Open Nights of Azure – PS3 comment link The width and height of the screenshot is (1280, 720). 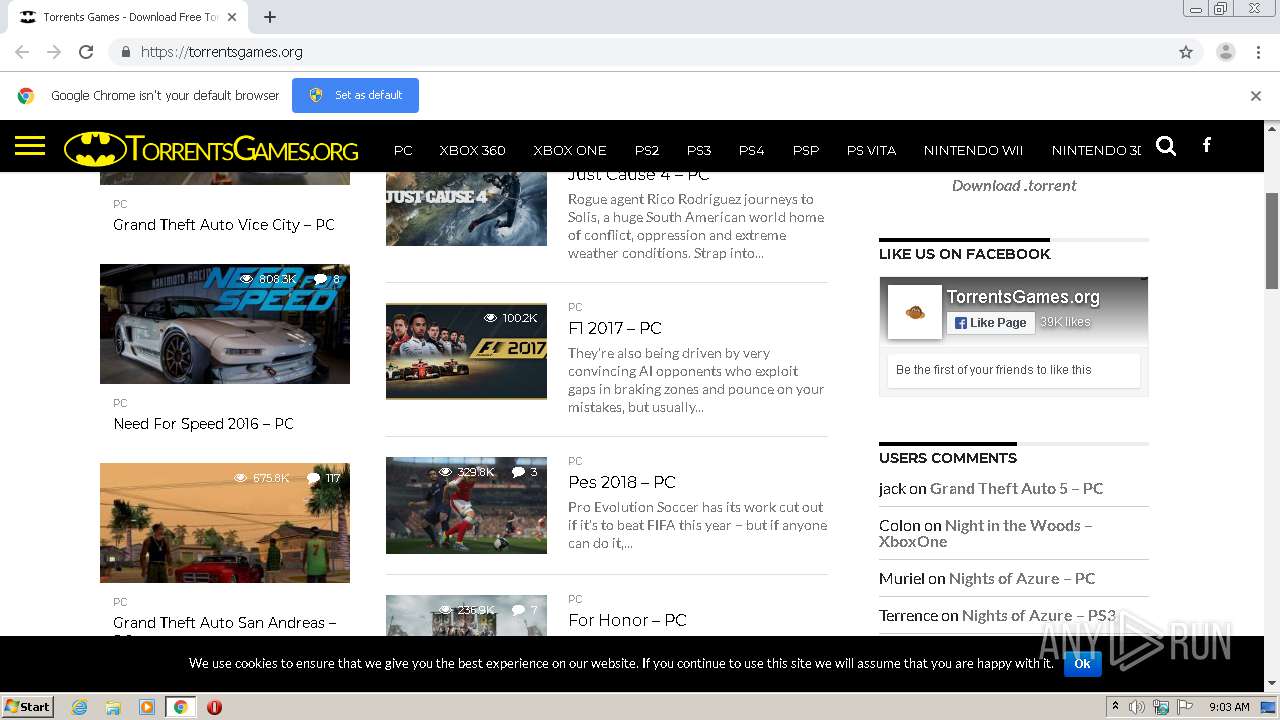coord(1038,615)
